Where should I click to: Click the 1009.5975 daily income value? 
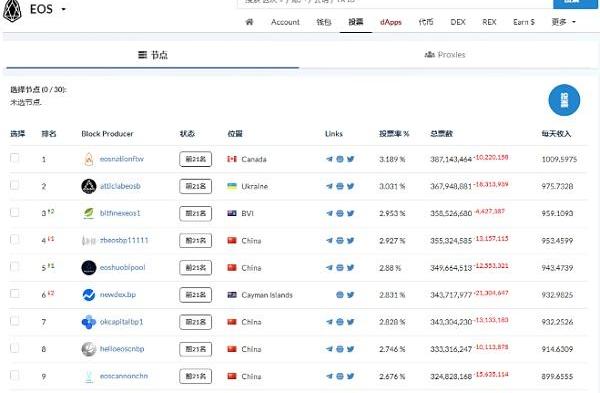click(559, 159)
